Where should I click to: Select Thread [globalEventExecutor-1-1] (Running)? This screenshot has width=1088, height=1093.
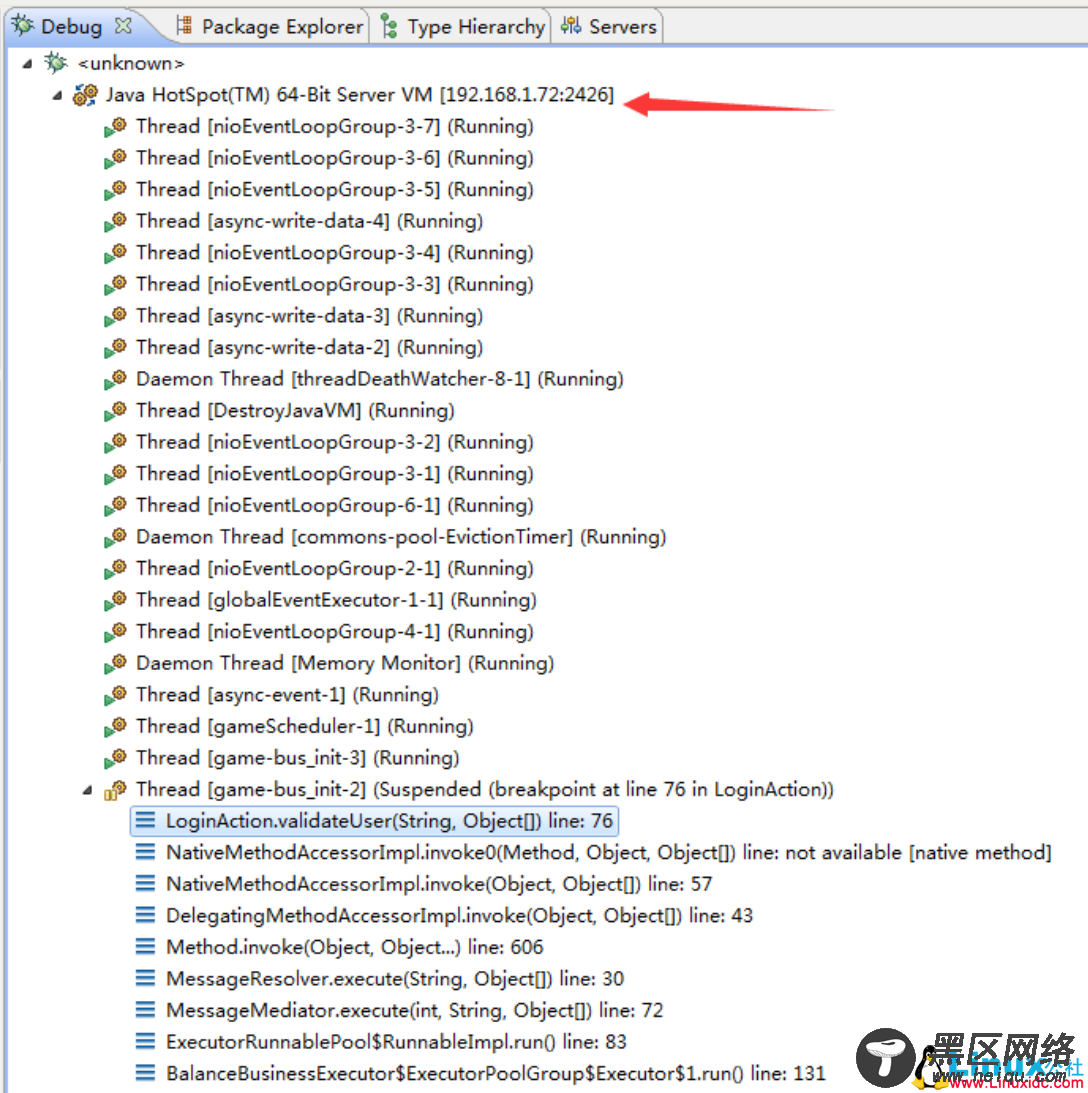click(336, 600)
